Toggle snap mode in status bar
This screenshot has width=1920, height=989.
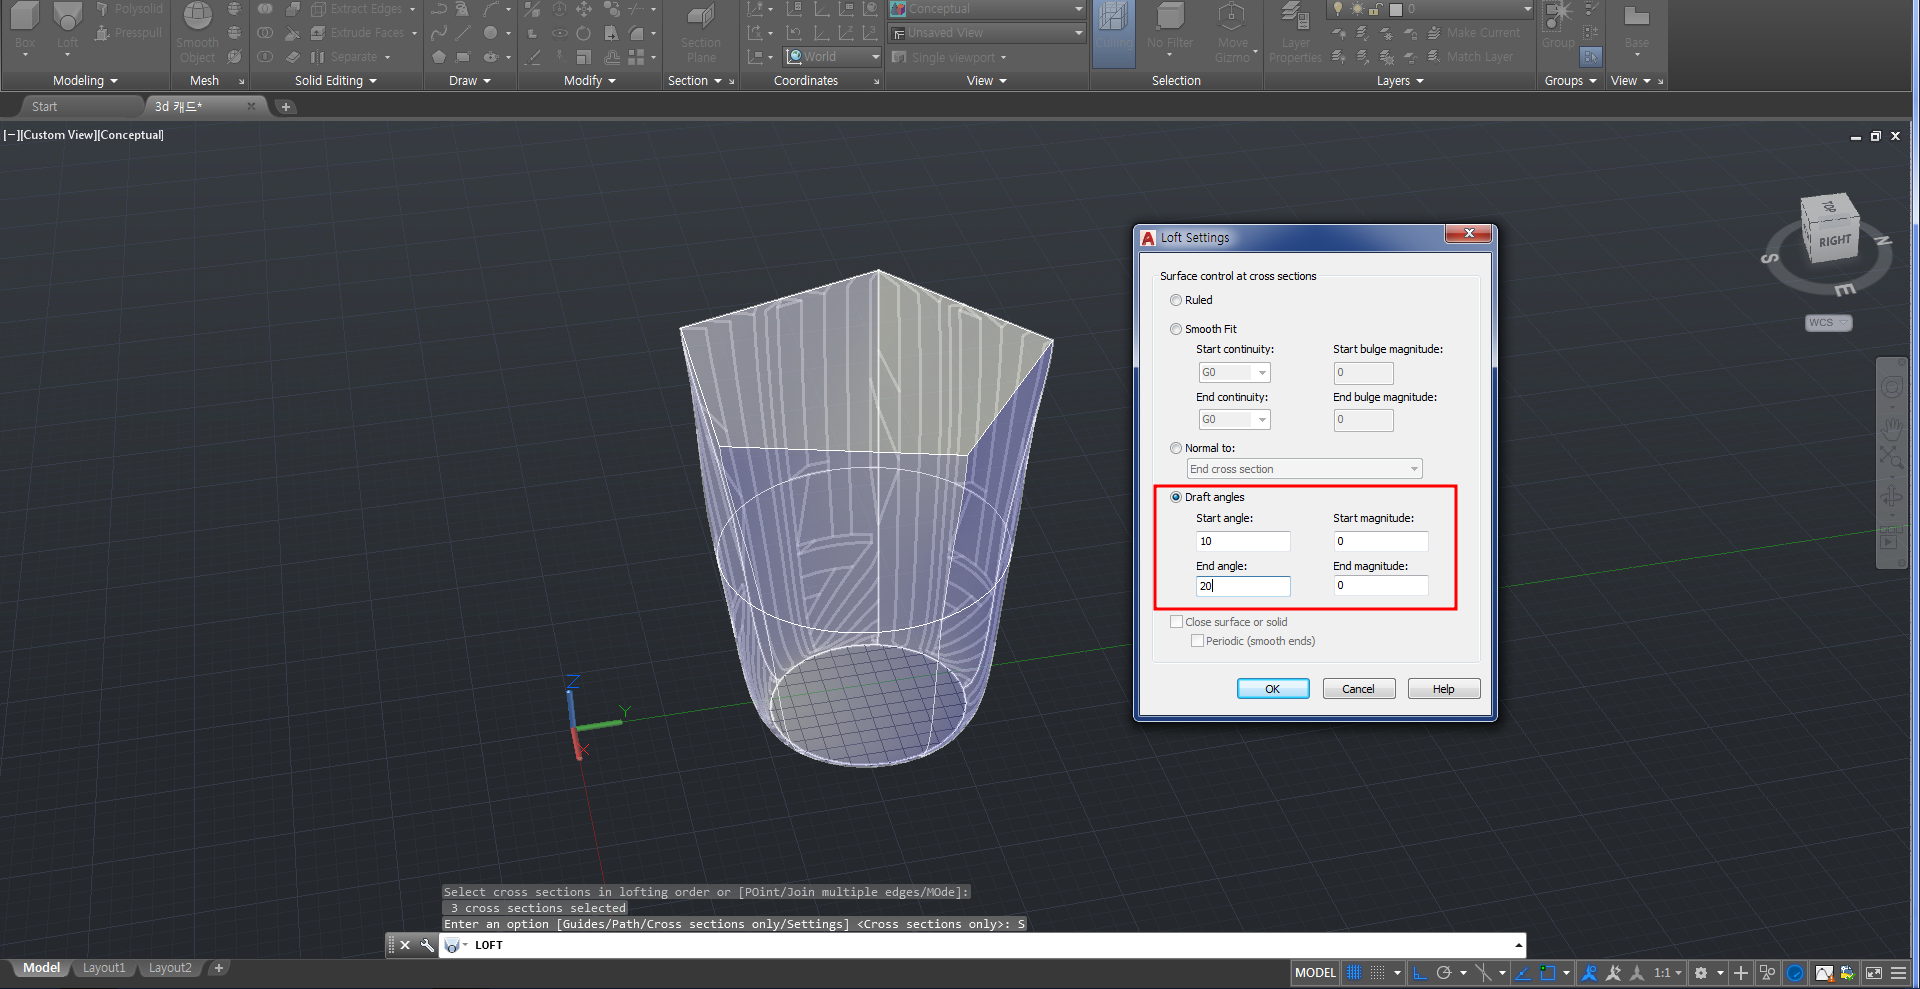1378,973
